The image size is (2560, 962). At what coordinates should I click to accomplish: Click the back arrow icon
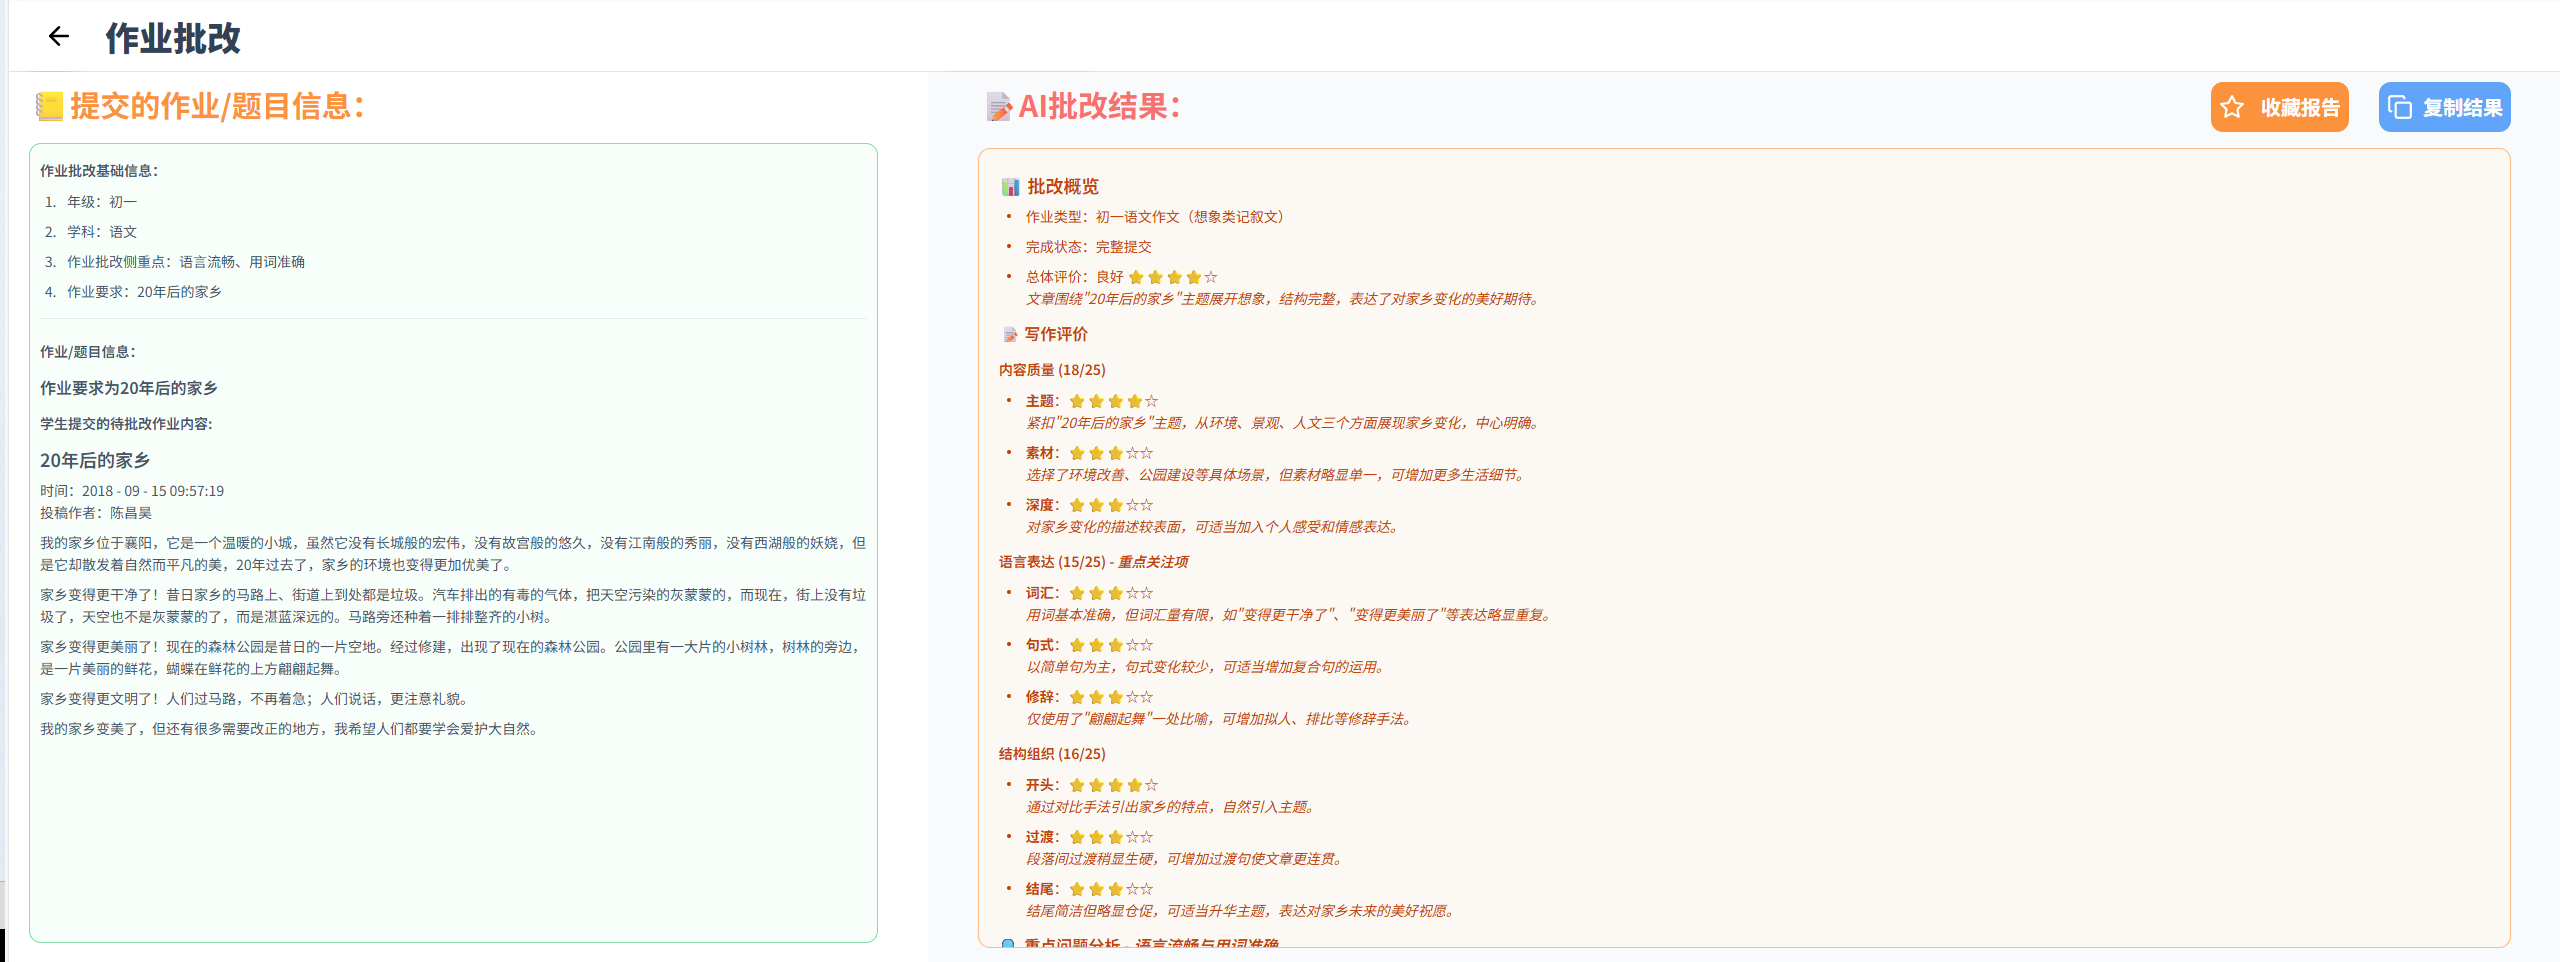coord(59,37)
